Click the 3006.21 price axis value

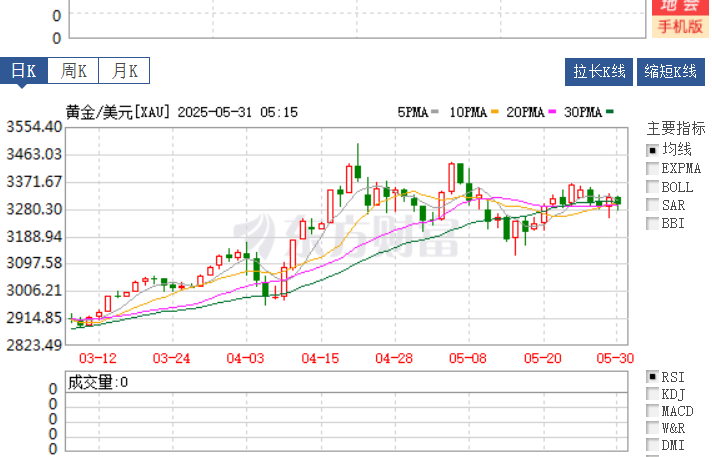[x=34, y=290]
